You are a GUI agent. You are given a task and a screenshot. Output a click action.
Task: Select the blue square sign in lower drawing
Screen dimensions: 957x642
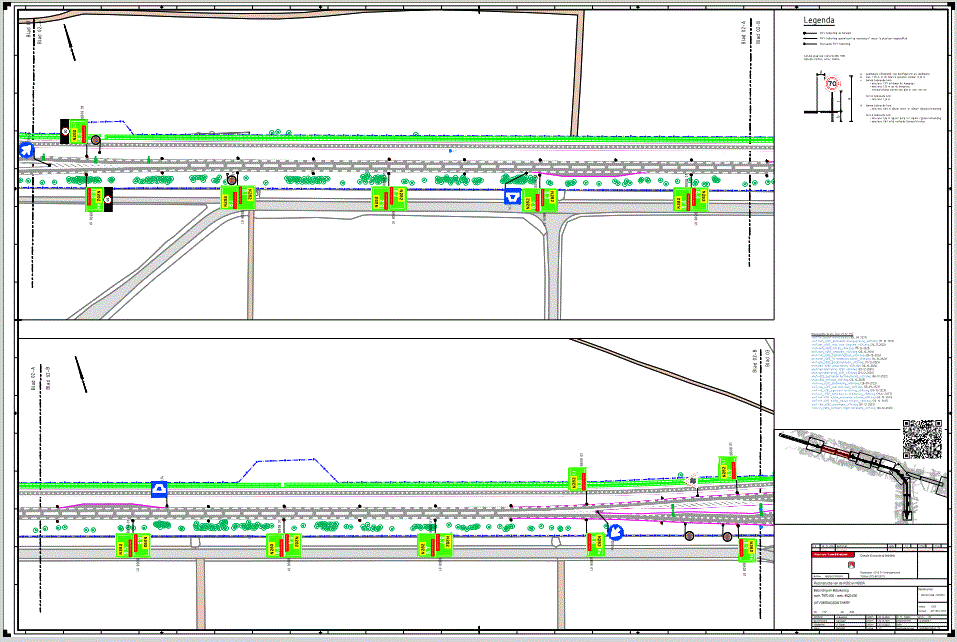click(x=158, y=489)
